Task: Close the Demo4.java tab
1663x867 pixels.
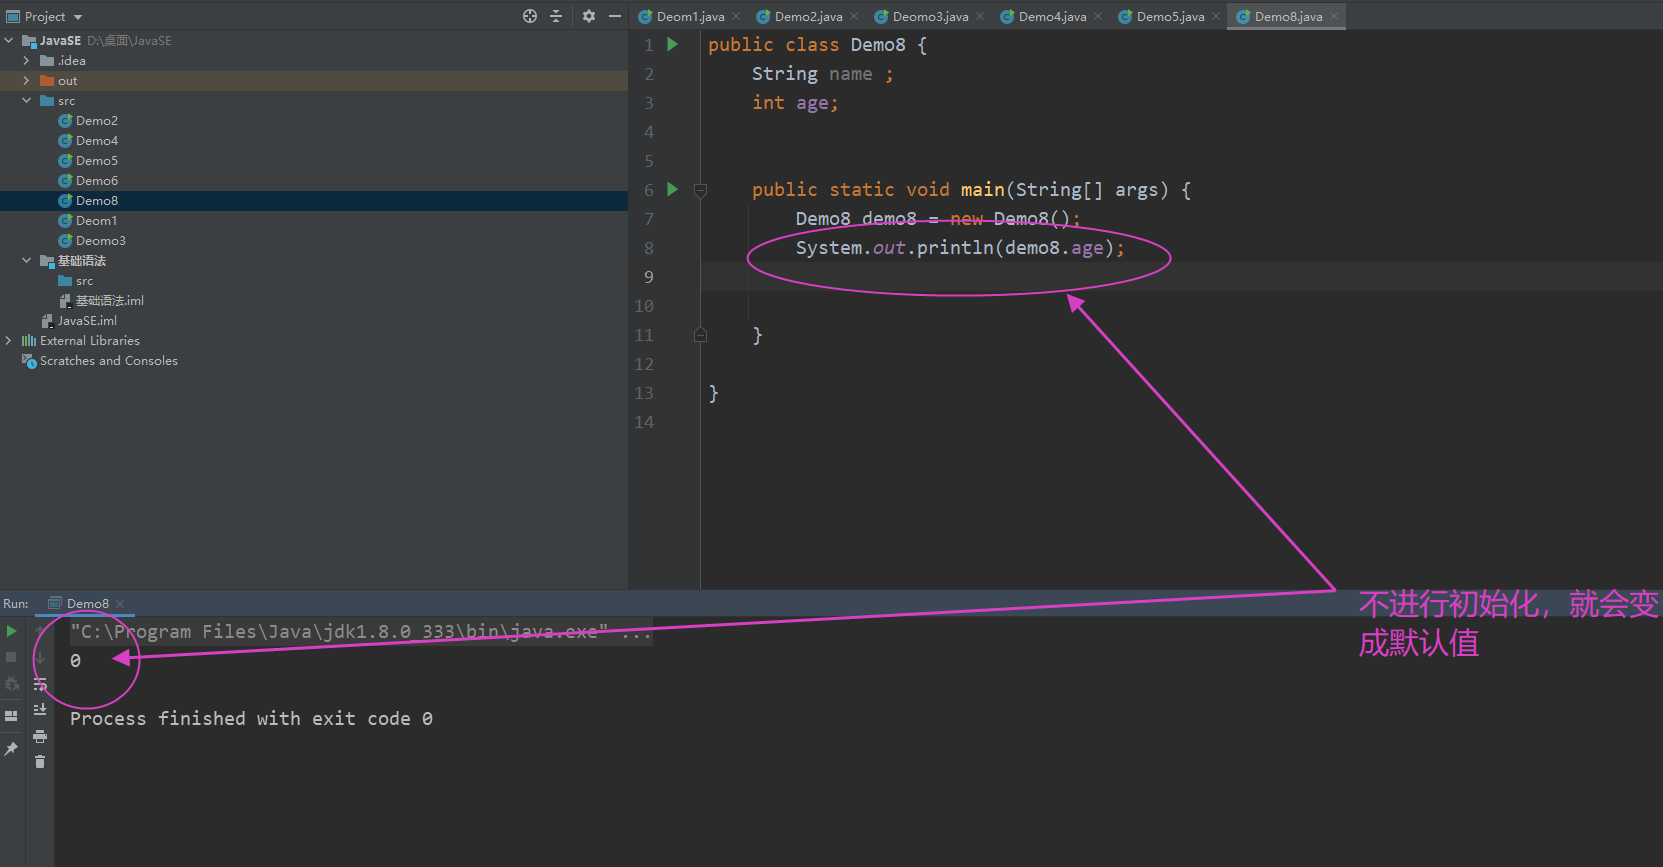Action: 1098,16
